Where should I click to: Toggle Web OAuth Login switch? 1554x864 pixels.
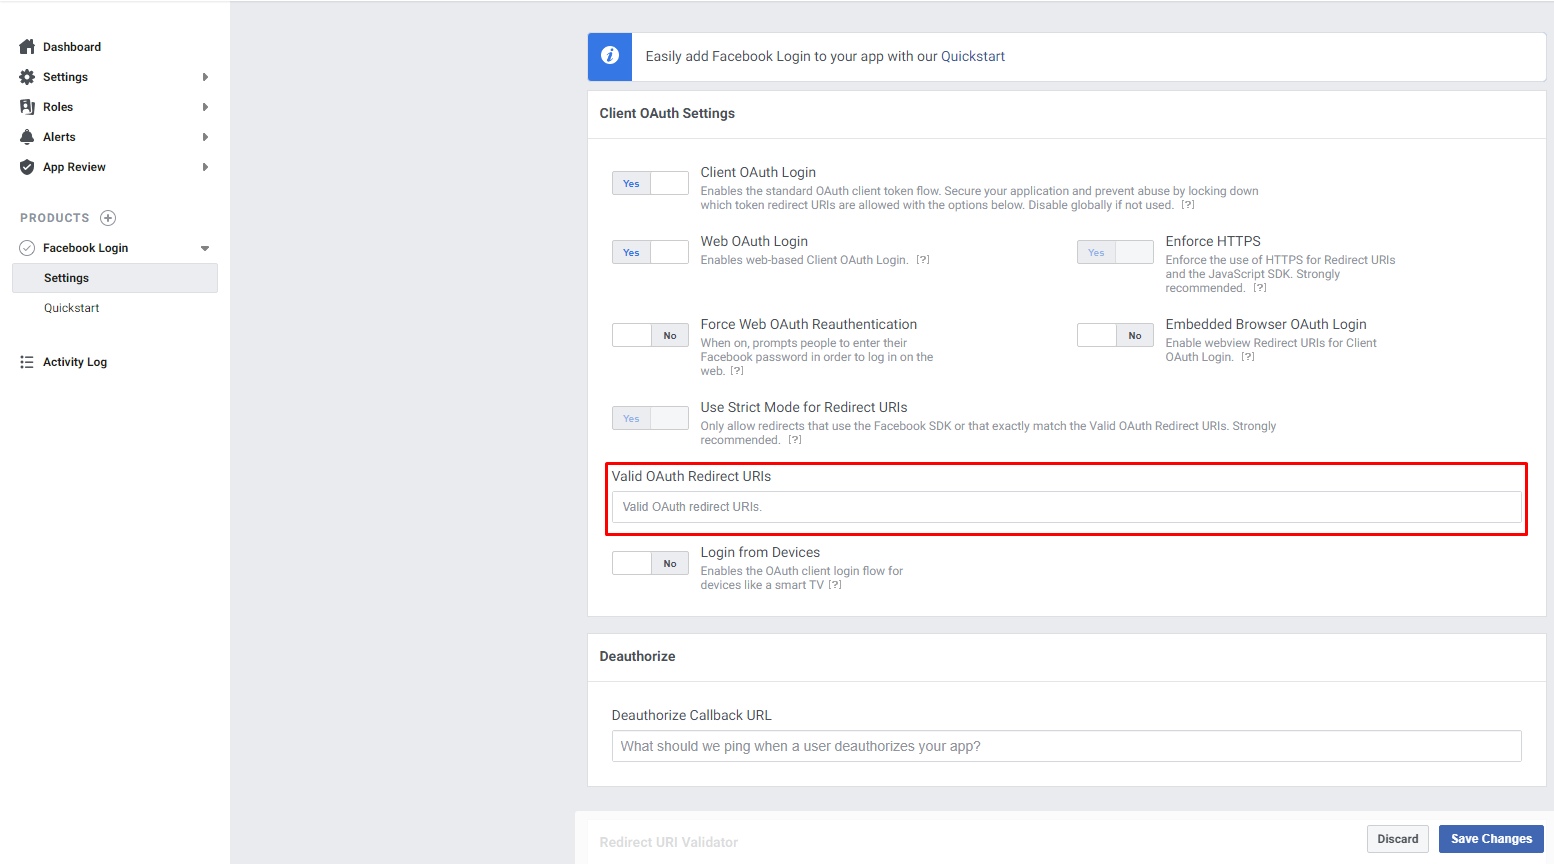650,252
